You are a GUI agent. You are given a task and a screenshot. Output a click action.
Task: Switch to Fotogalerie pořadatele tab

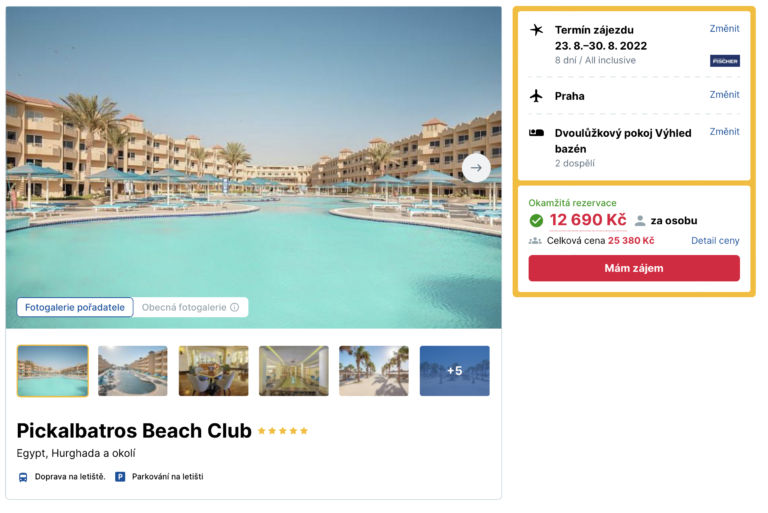[75, 307]
